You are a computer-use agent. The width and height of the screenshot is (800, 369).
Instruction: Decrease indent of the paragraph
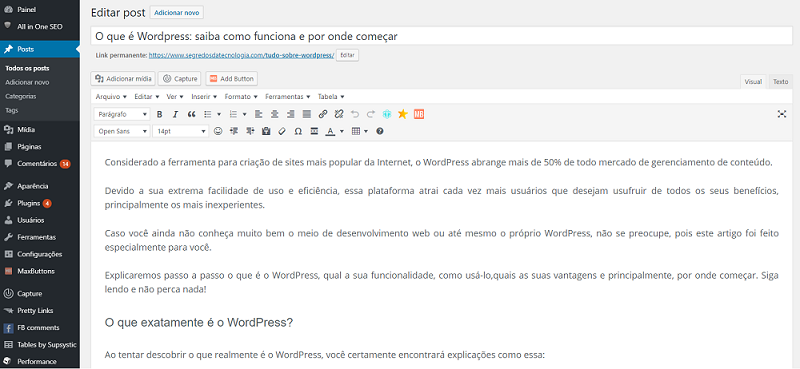pos(234,131)
